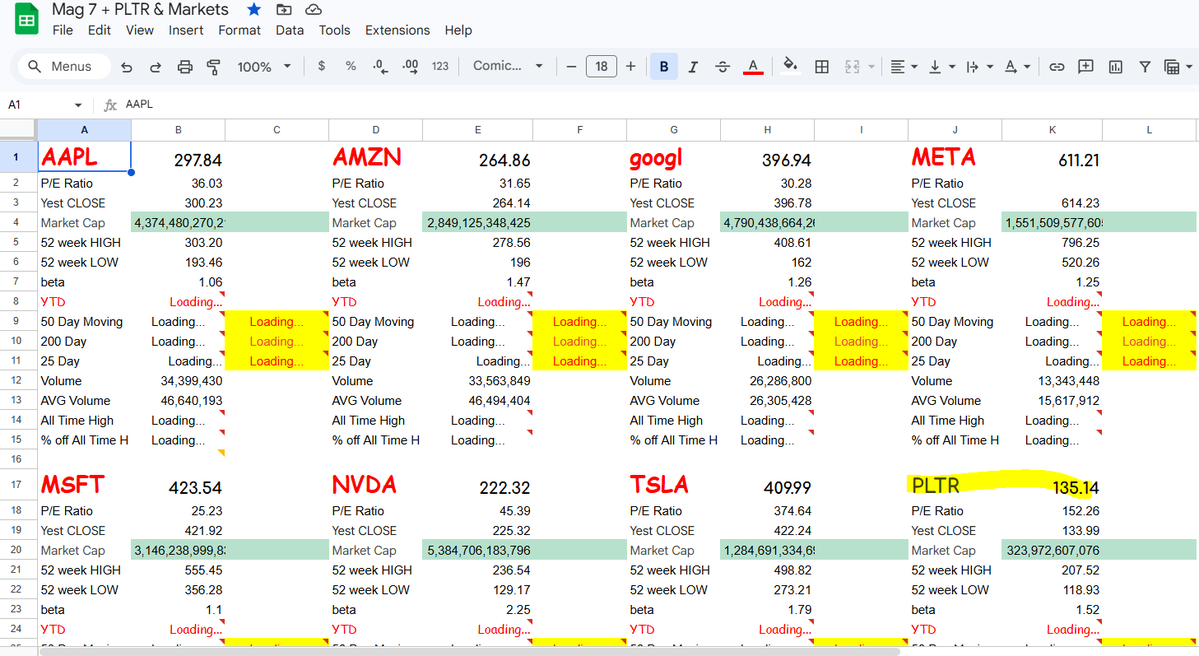The width and height of the screenshot is (1199, 656).
Task: Open the Extensions menu
Action: pyautogui.click(x=398, y=30)
